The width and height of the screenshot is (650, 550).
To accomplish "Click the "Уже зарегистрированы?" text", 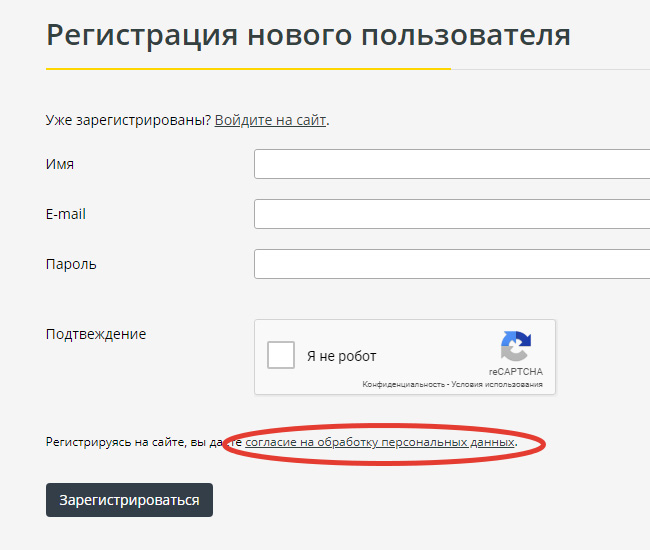I will click(x=128, y=120).
